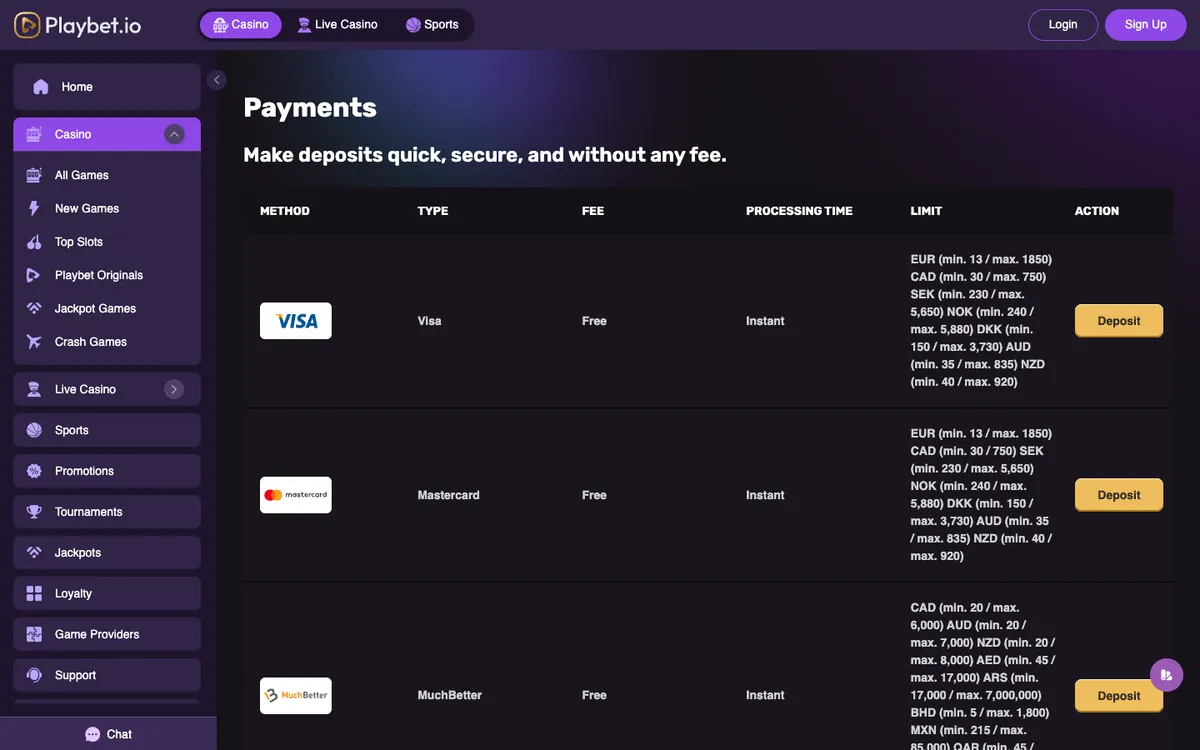Open the floating purple widget button
The width and height of the screenshot is (1200, 750).
pos(1166,675)
